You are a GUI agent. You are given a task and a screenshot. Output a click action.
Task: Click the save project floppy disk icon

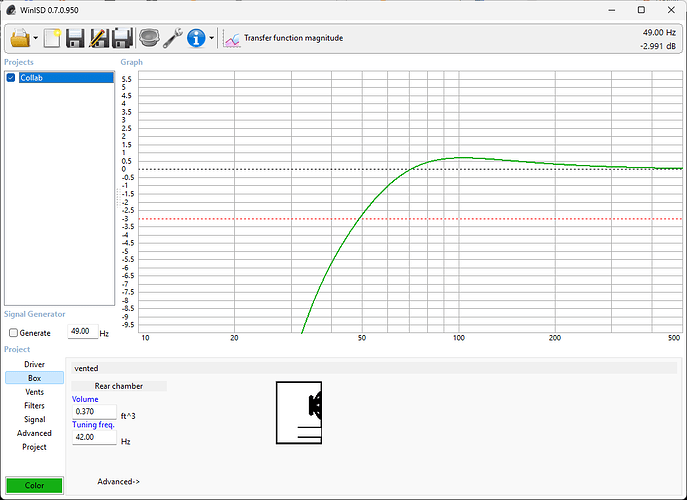(x=76, y=39)
